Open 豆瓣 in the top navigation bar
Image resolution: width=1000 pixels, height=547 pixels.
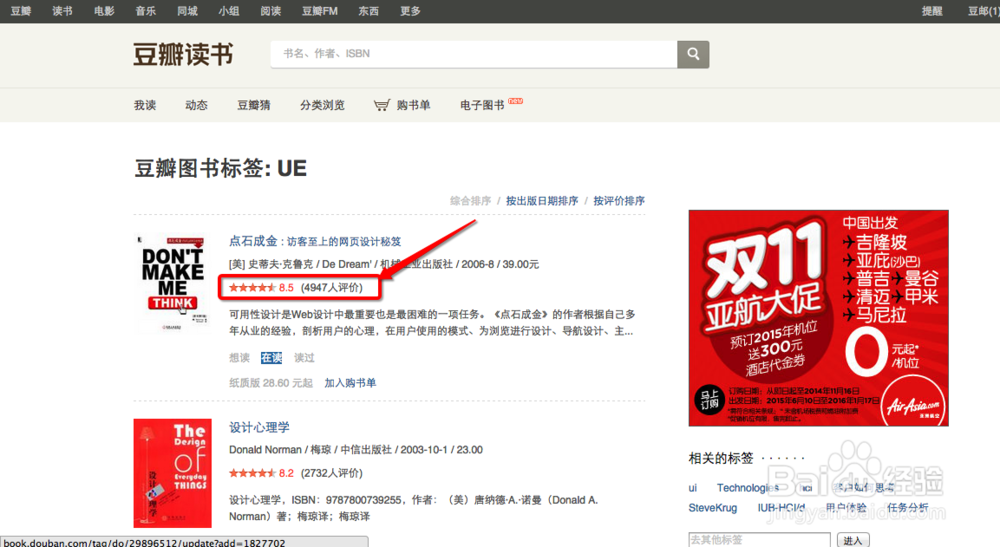[20, 11]
